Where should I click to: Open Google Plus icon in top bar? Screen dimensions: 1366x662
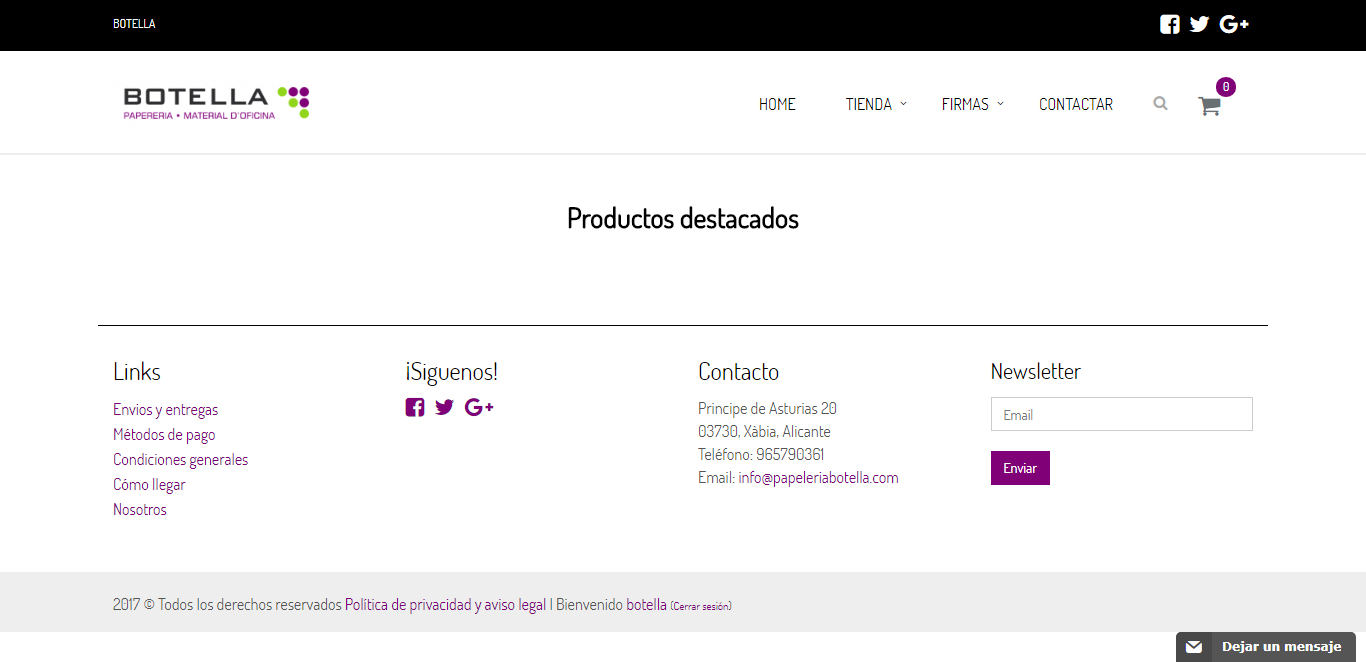(1234, 25)
